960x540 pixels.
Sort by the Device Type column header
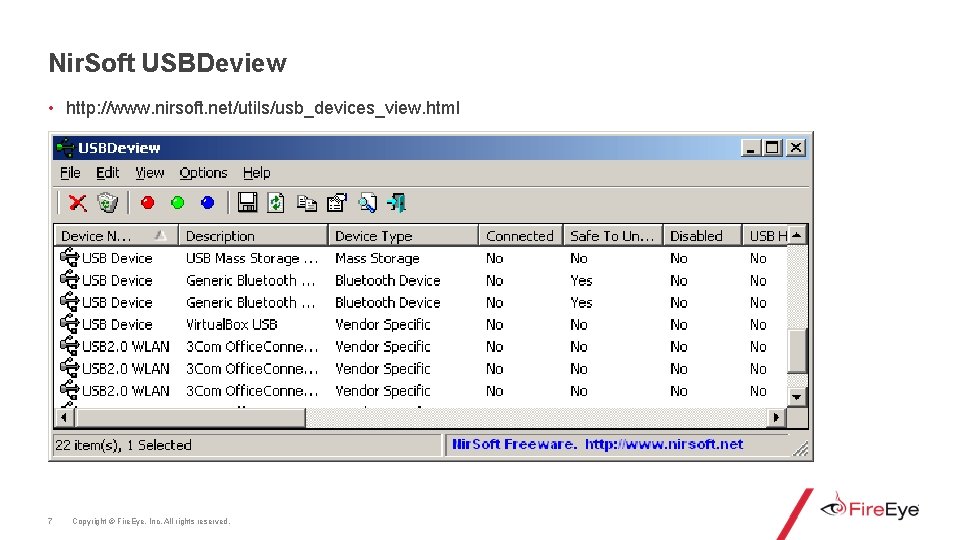(403, 236)
